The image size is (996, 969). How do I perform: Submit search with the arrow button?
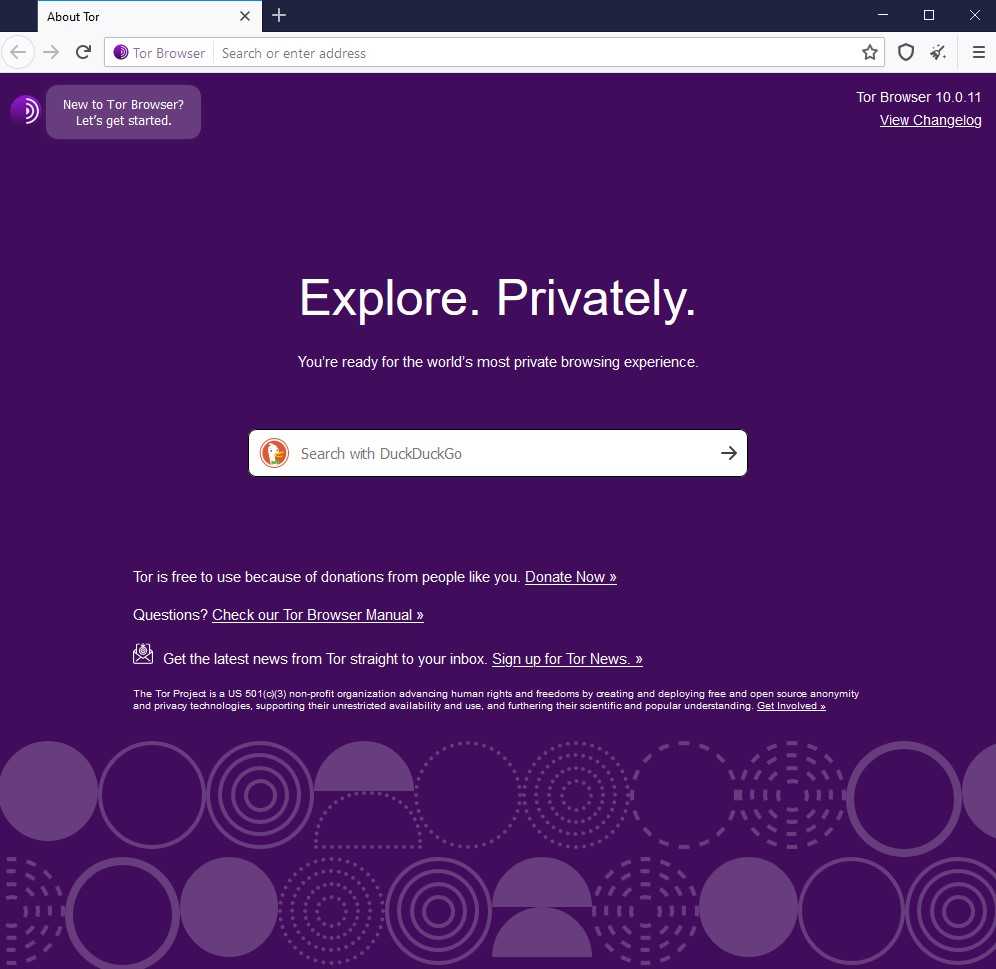[729, 453]
